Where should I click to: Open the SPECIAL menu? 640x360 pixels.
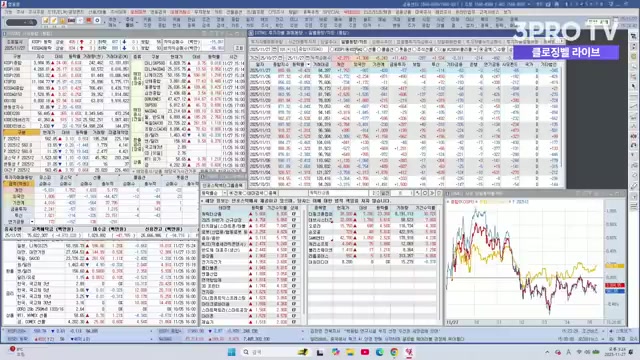pyautogui.click(x=331, y=12)
